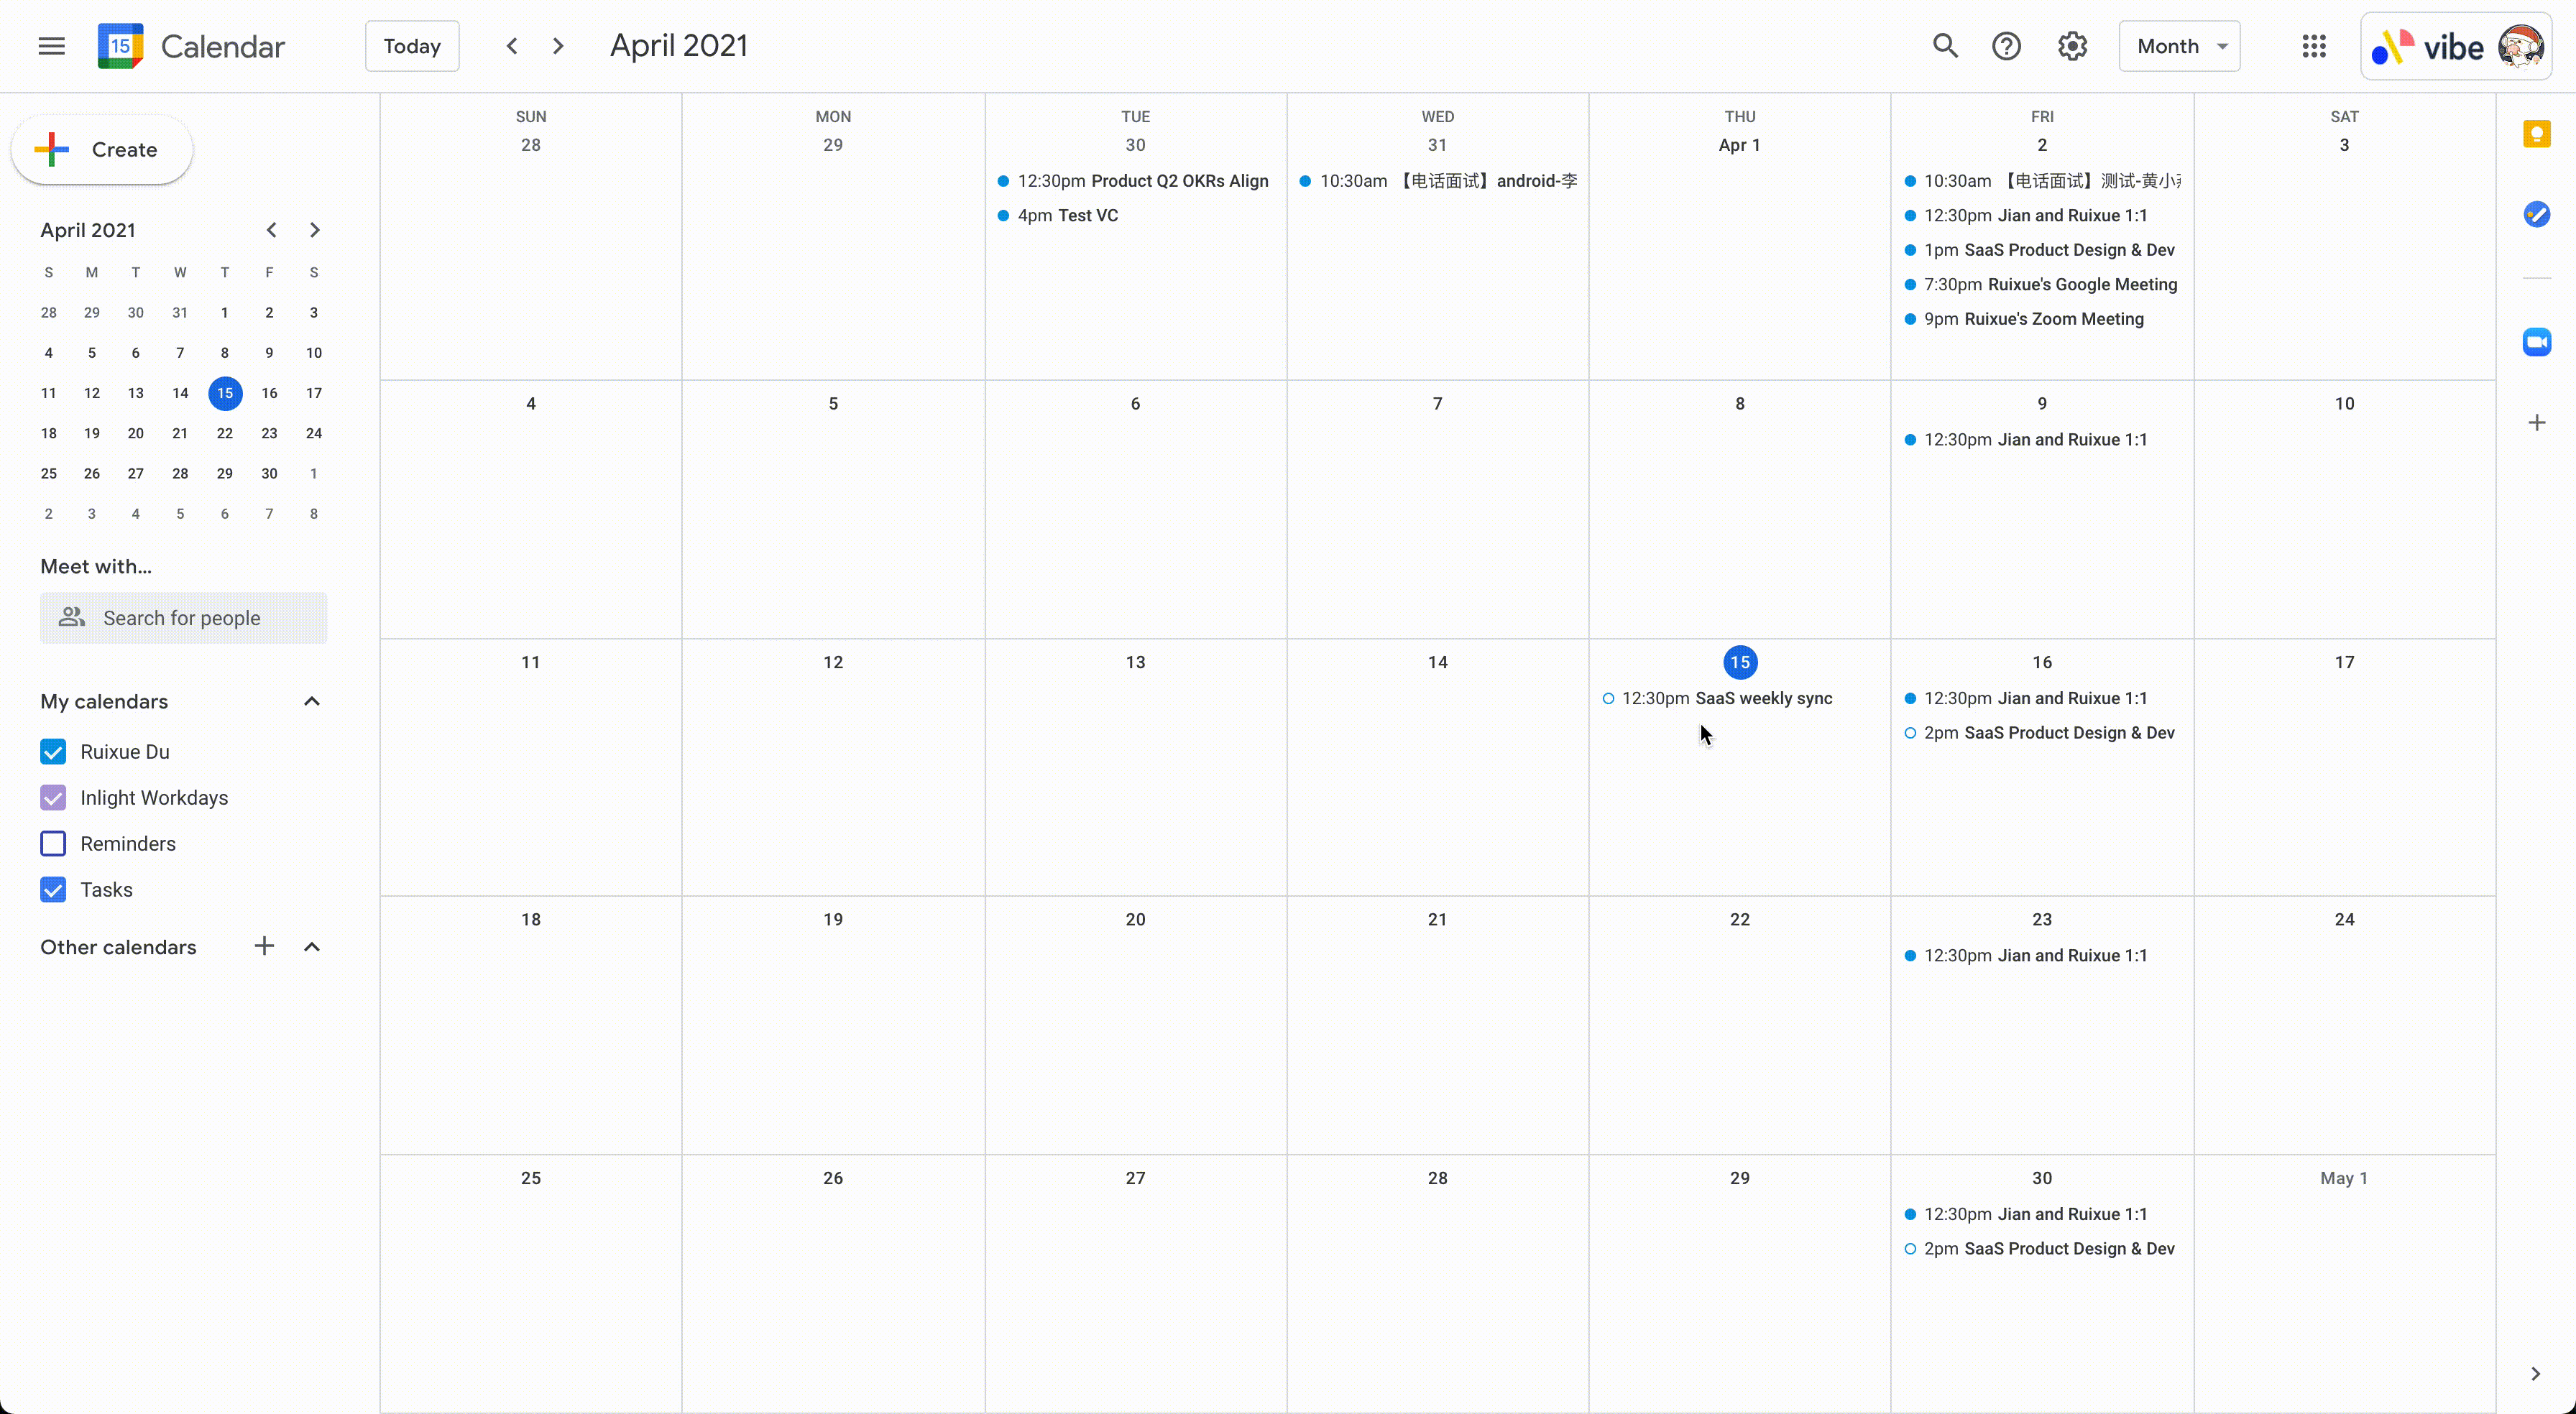Open the main navigation hamburger menu
Screen dimensions: 2576x1414
pos(51,45)
